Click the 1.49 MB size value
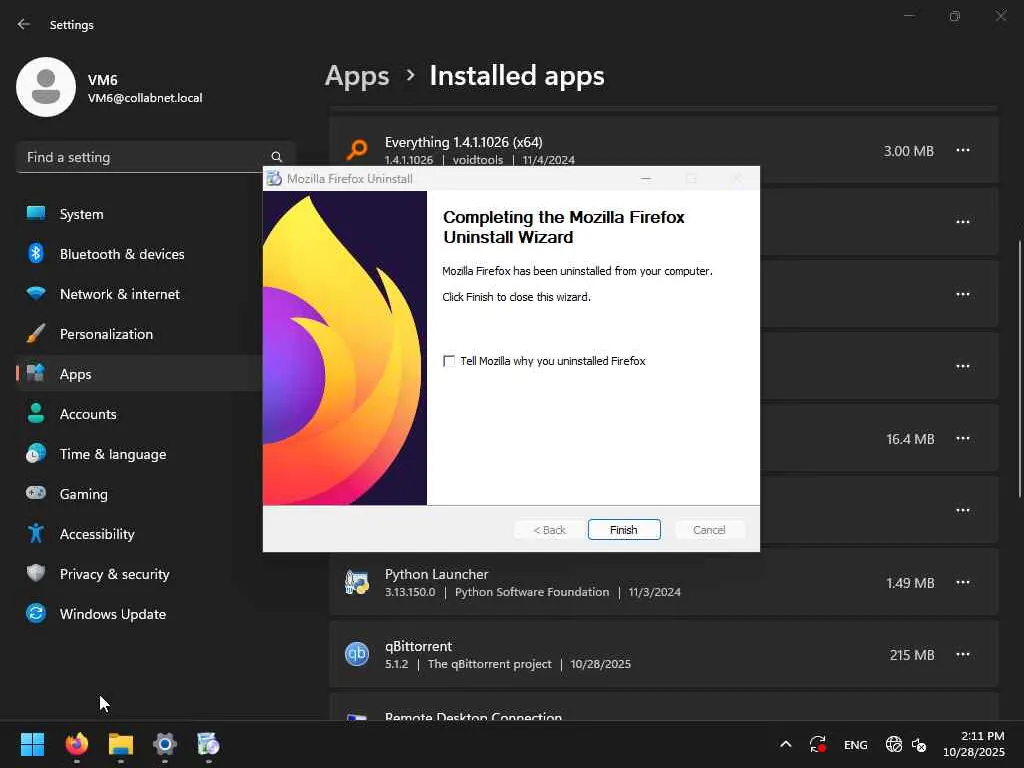 pyautogui.click(x=910, y=583)
